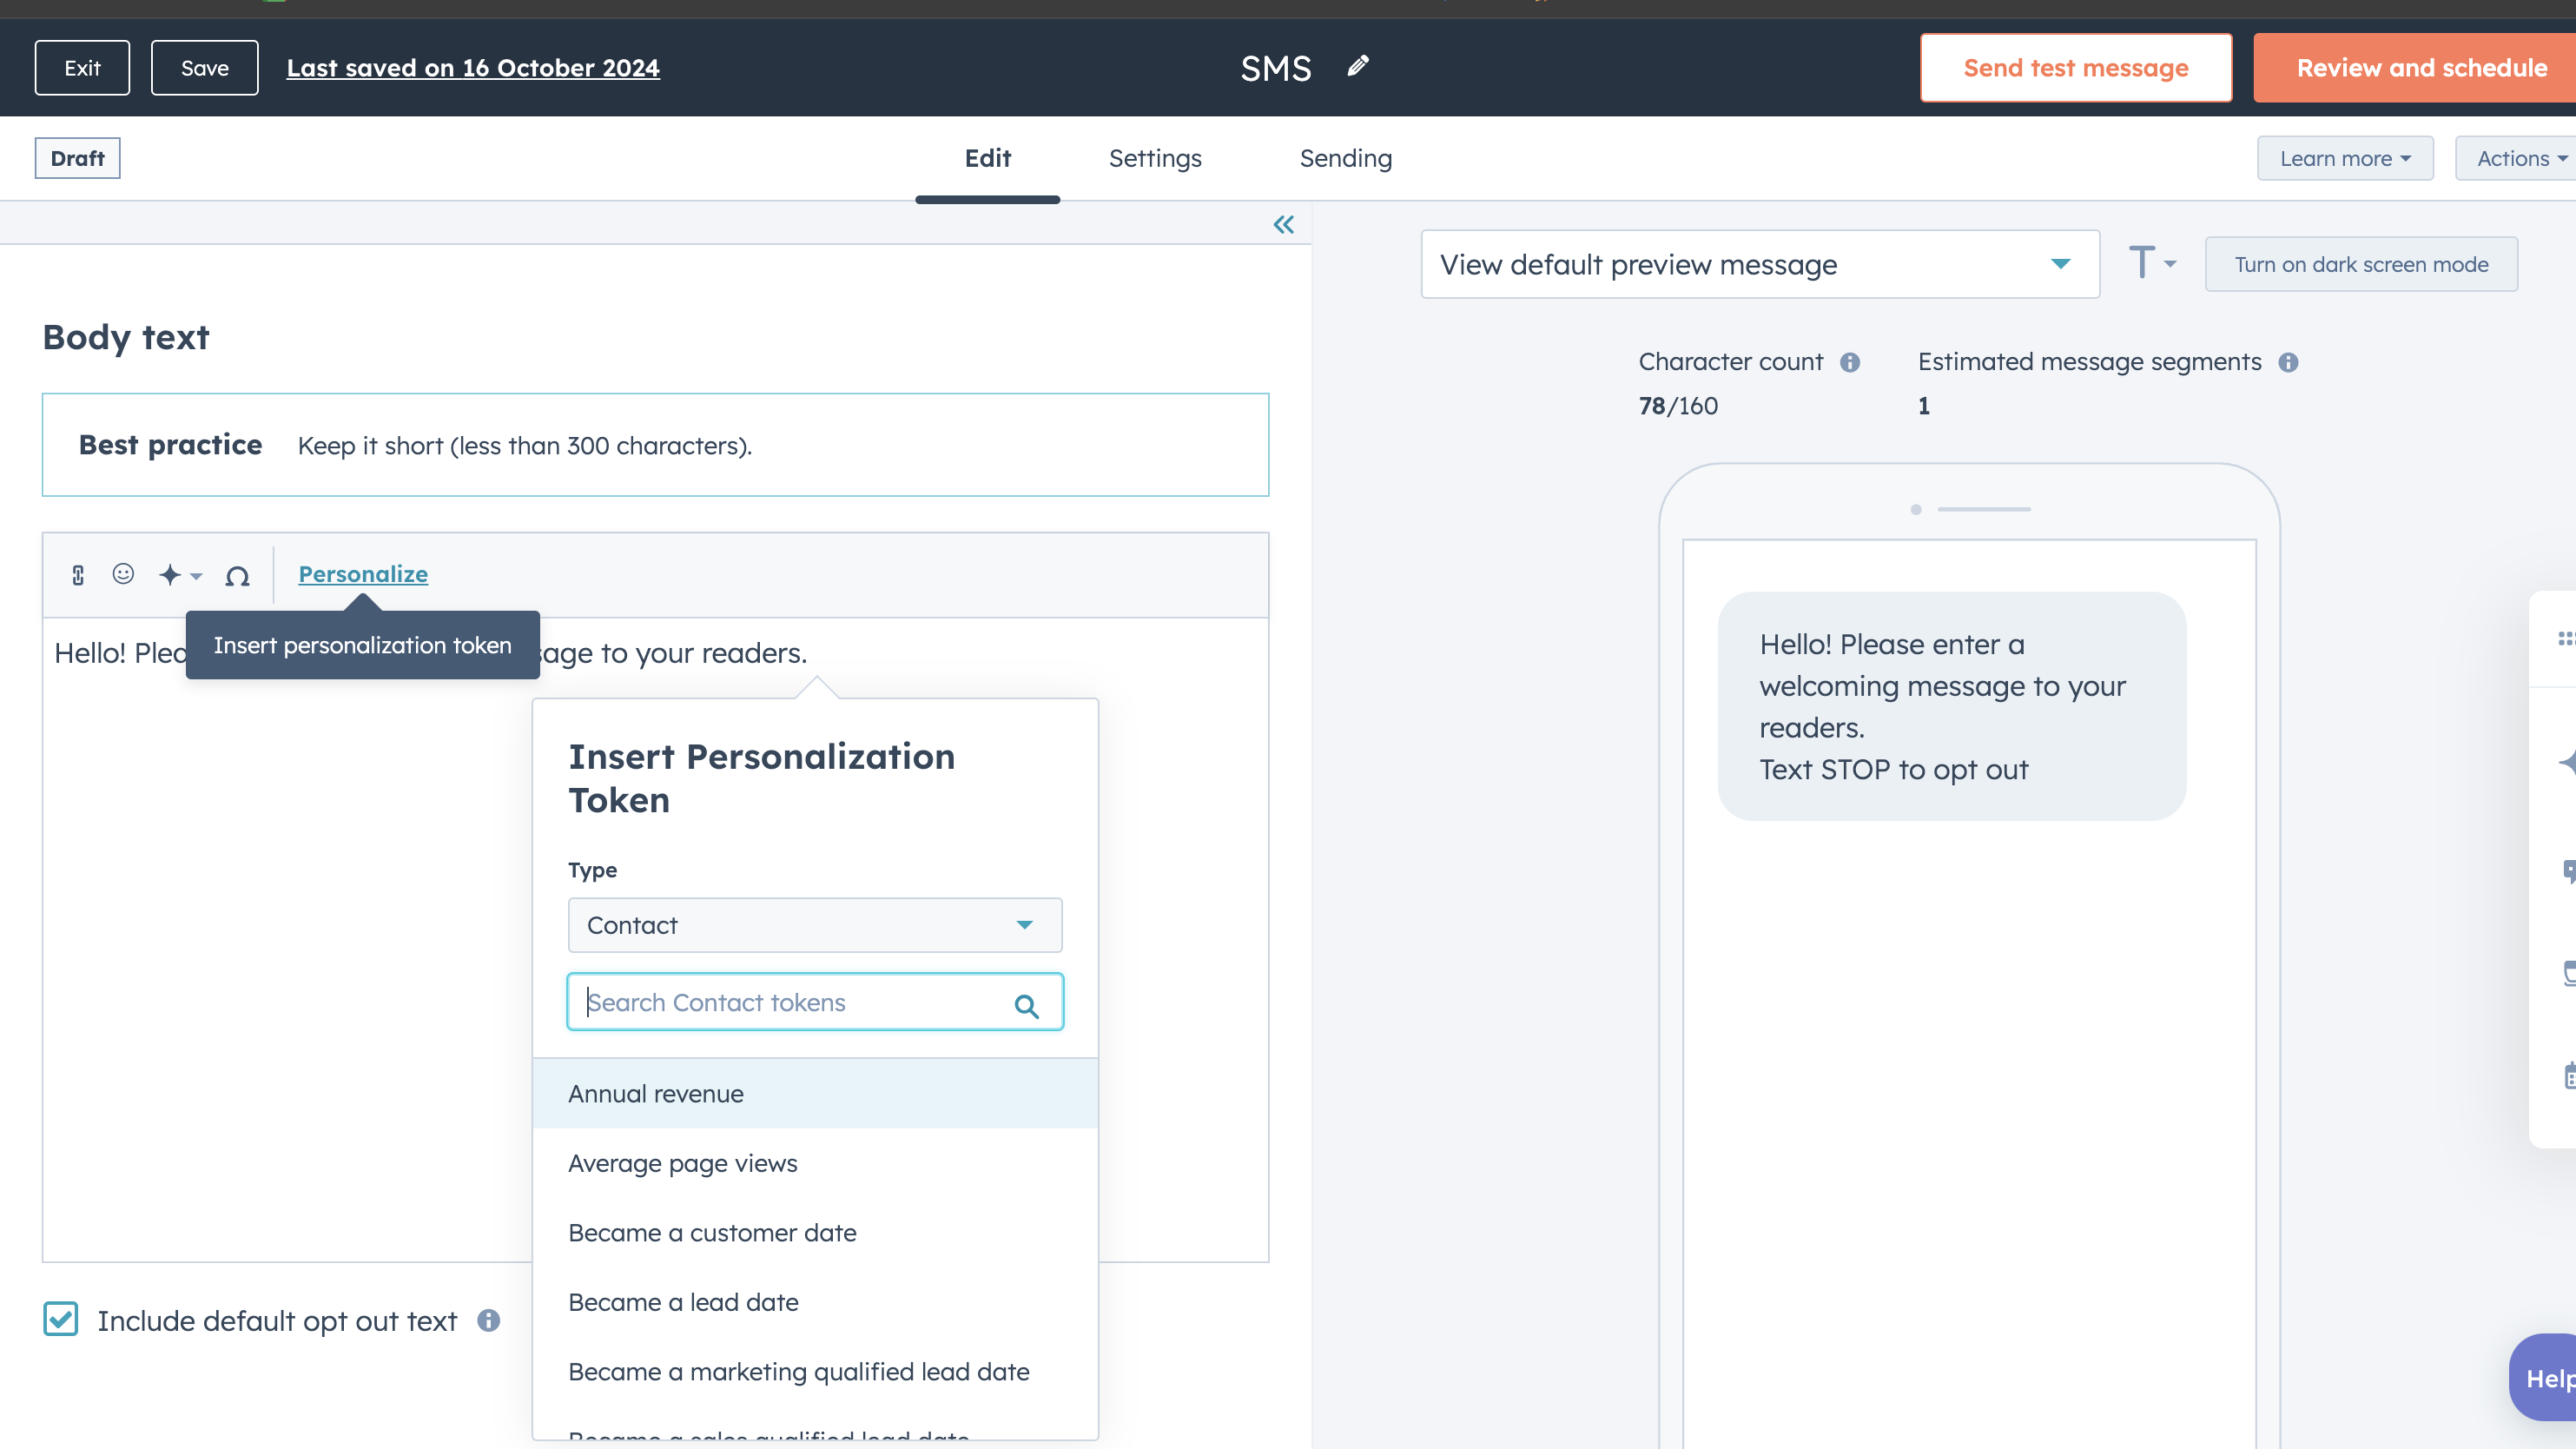Open the Last saved on 16 October 2024 link
Viewport: 2576px width, 1449px height.
coord(473,68)
